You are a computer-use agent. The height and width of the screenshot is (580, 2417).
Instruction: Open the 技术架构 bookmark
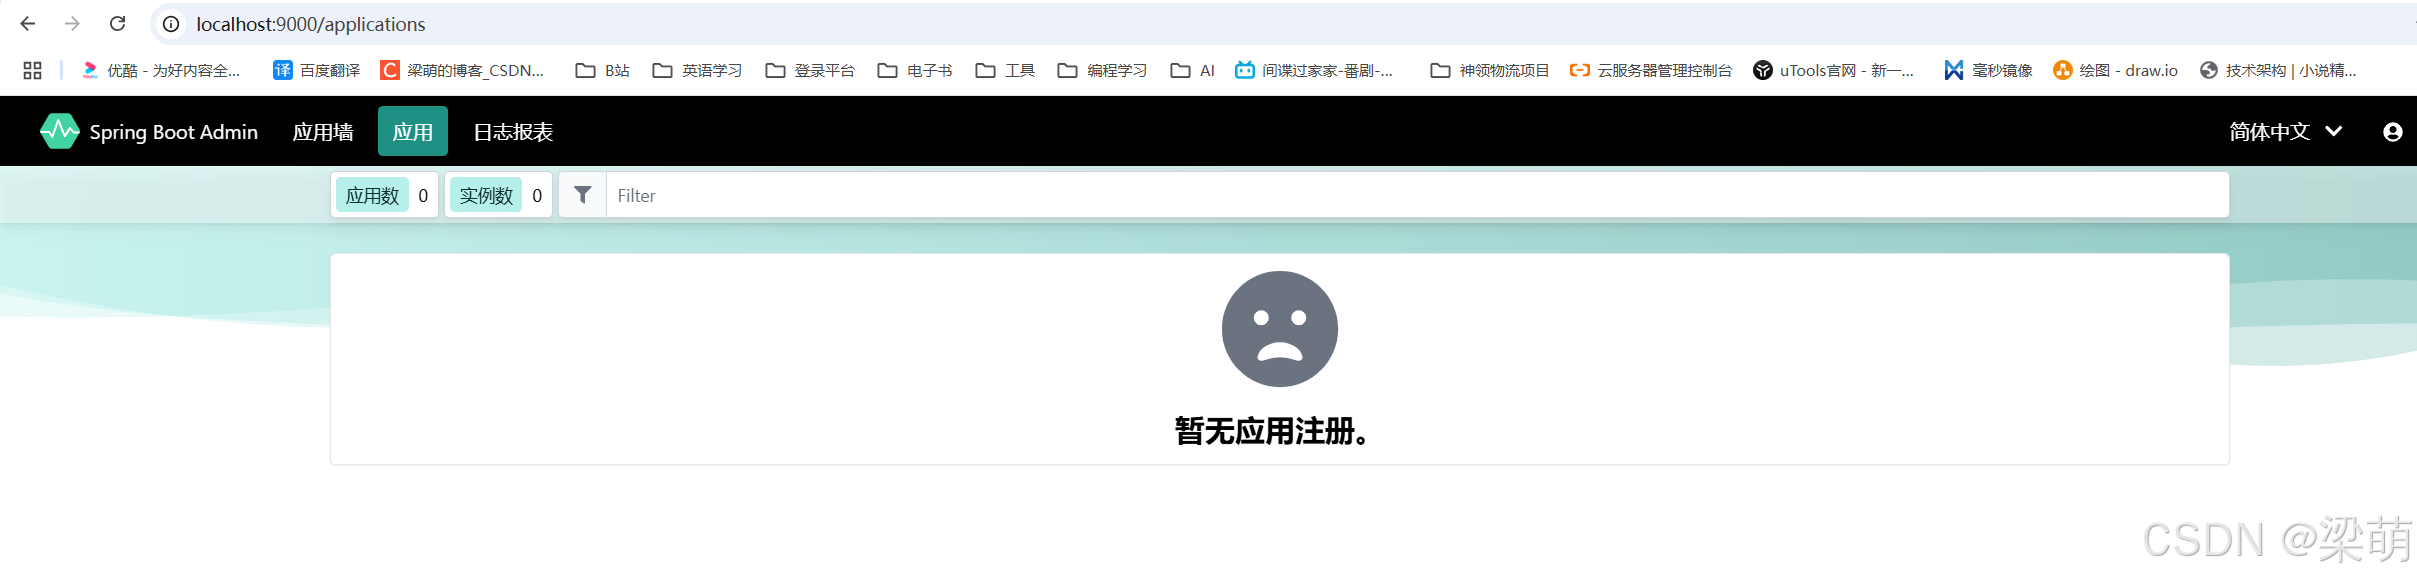click(x=2278, y=70)
